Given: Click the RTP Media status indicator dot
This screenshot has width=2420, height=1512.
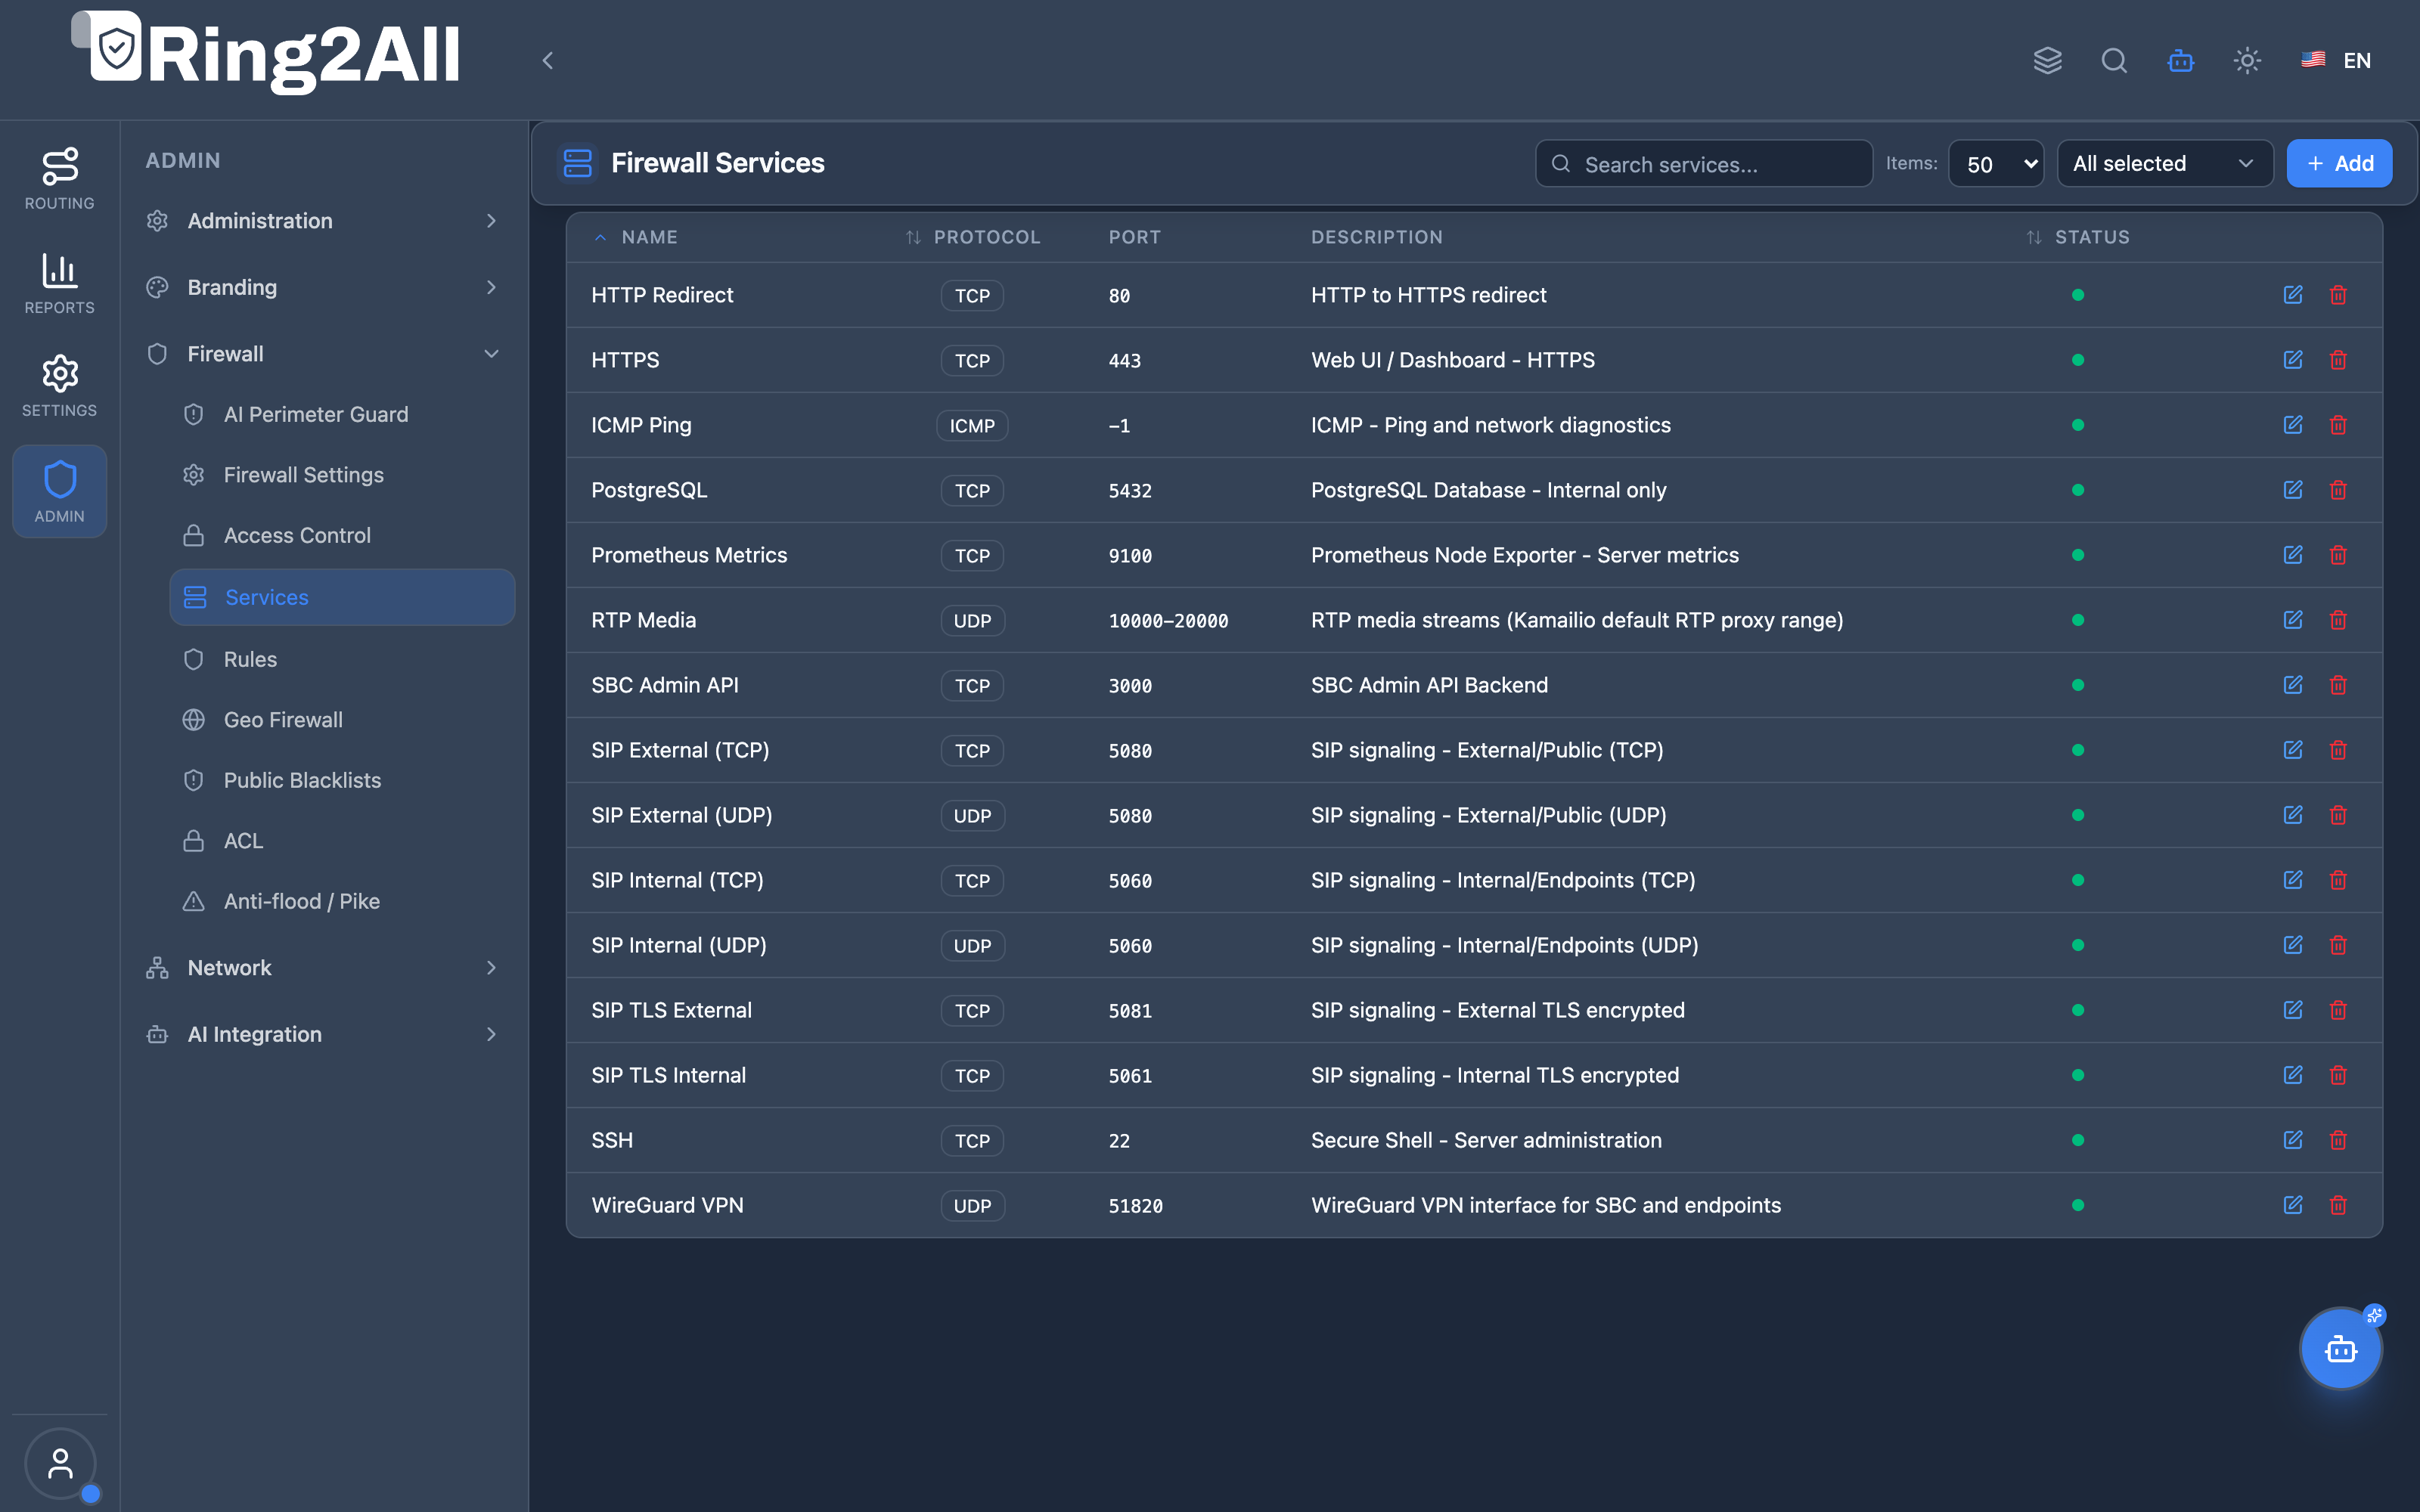Looking at the screenshot, I should 2078,620.
